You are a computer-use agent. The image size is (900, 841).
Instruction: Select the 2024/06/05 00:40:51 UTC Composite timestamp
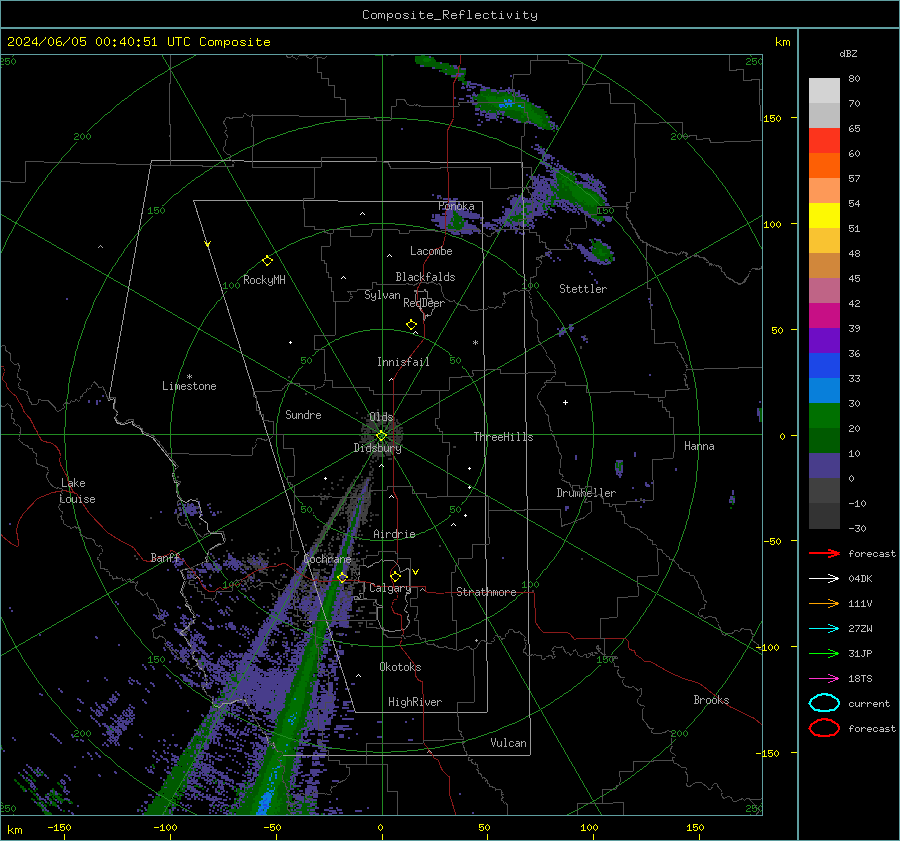click(138, 42)
